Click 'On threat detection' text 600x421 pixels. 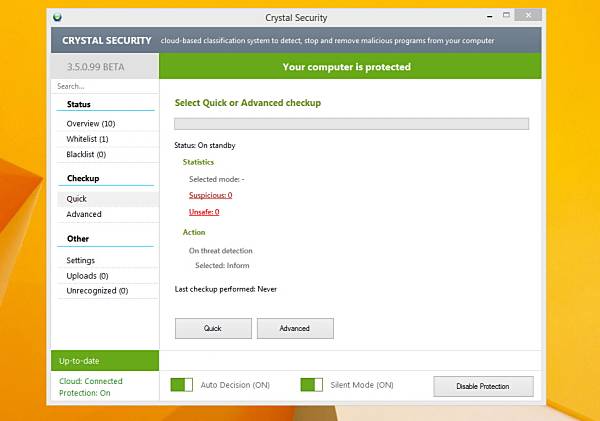point(220,251)
